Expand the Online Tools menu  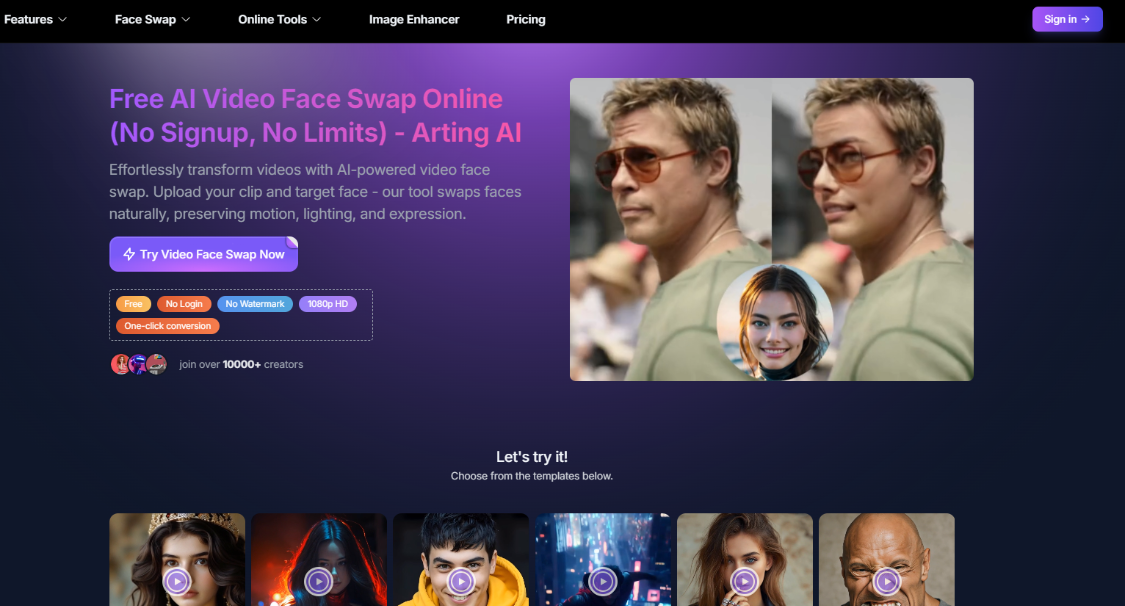280,19
